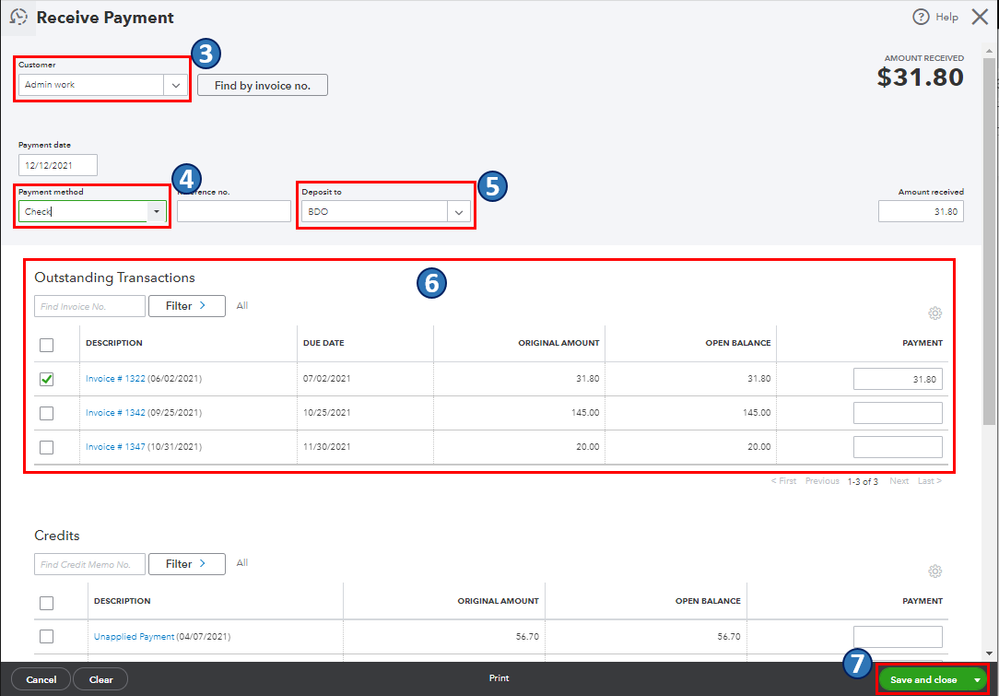Click the Cancel button

41,679
